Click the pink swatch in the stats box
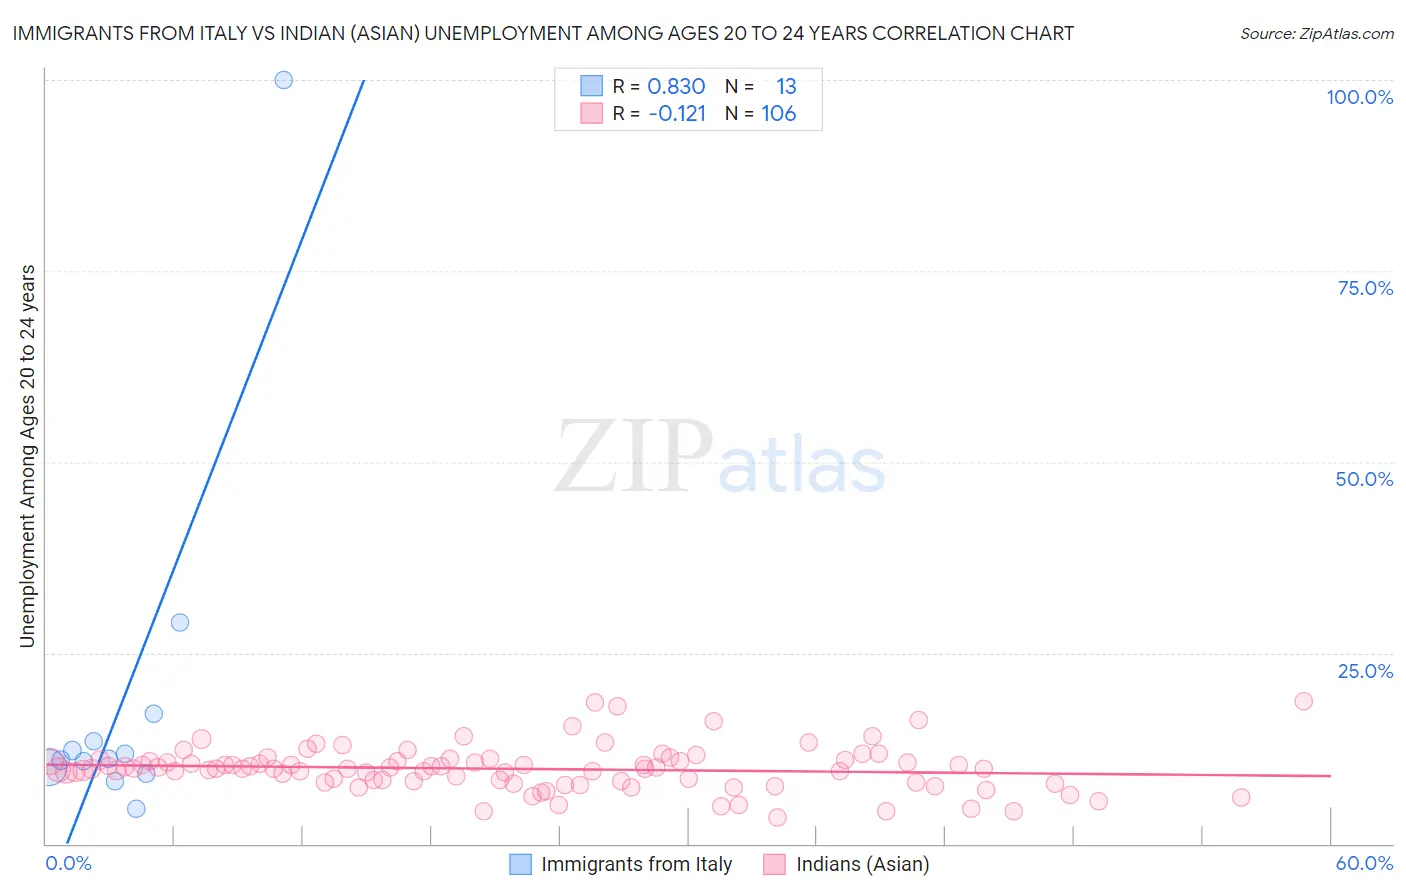This screenshot has height=892, width=1406. [x=591, y=113]
